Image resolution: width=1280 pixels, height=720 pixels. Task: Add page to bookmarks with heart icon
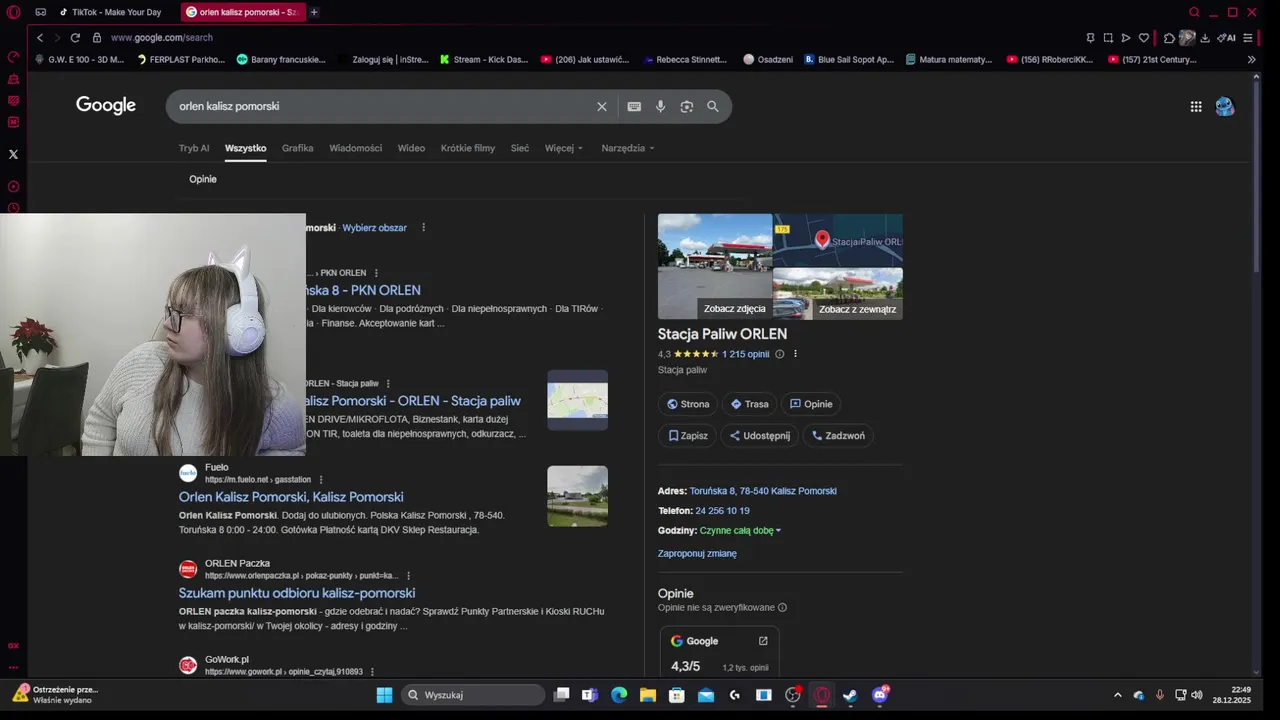coord(1144,37)
